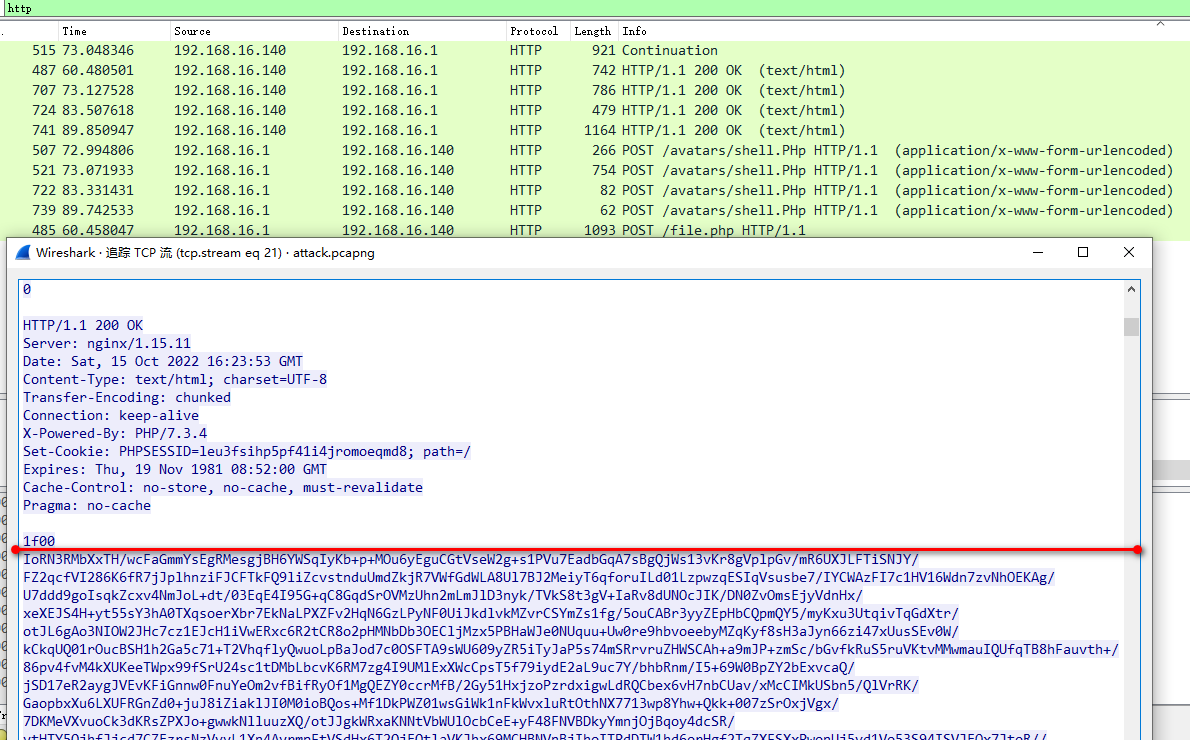Screen dimensions: 1190x740
Task: Click base64 line starting kCkqUQ01rOuc
Action: click(x=571, y=650)
